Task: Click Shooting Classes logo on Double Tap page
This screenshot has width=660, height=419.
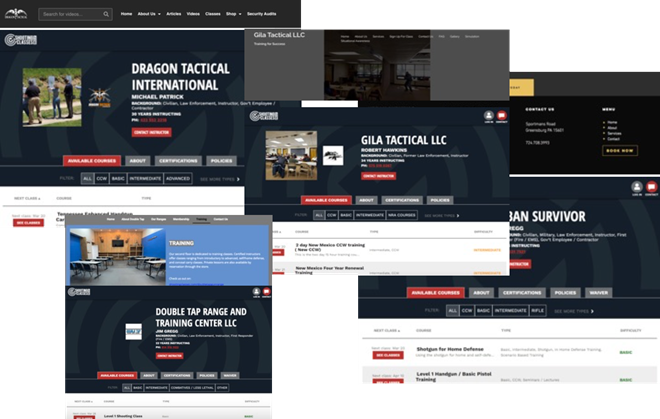Action: click(x=79, y=292)
